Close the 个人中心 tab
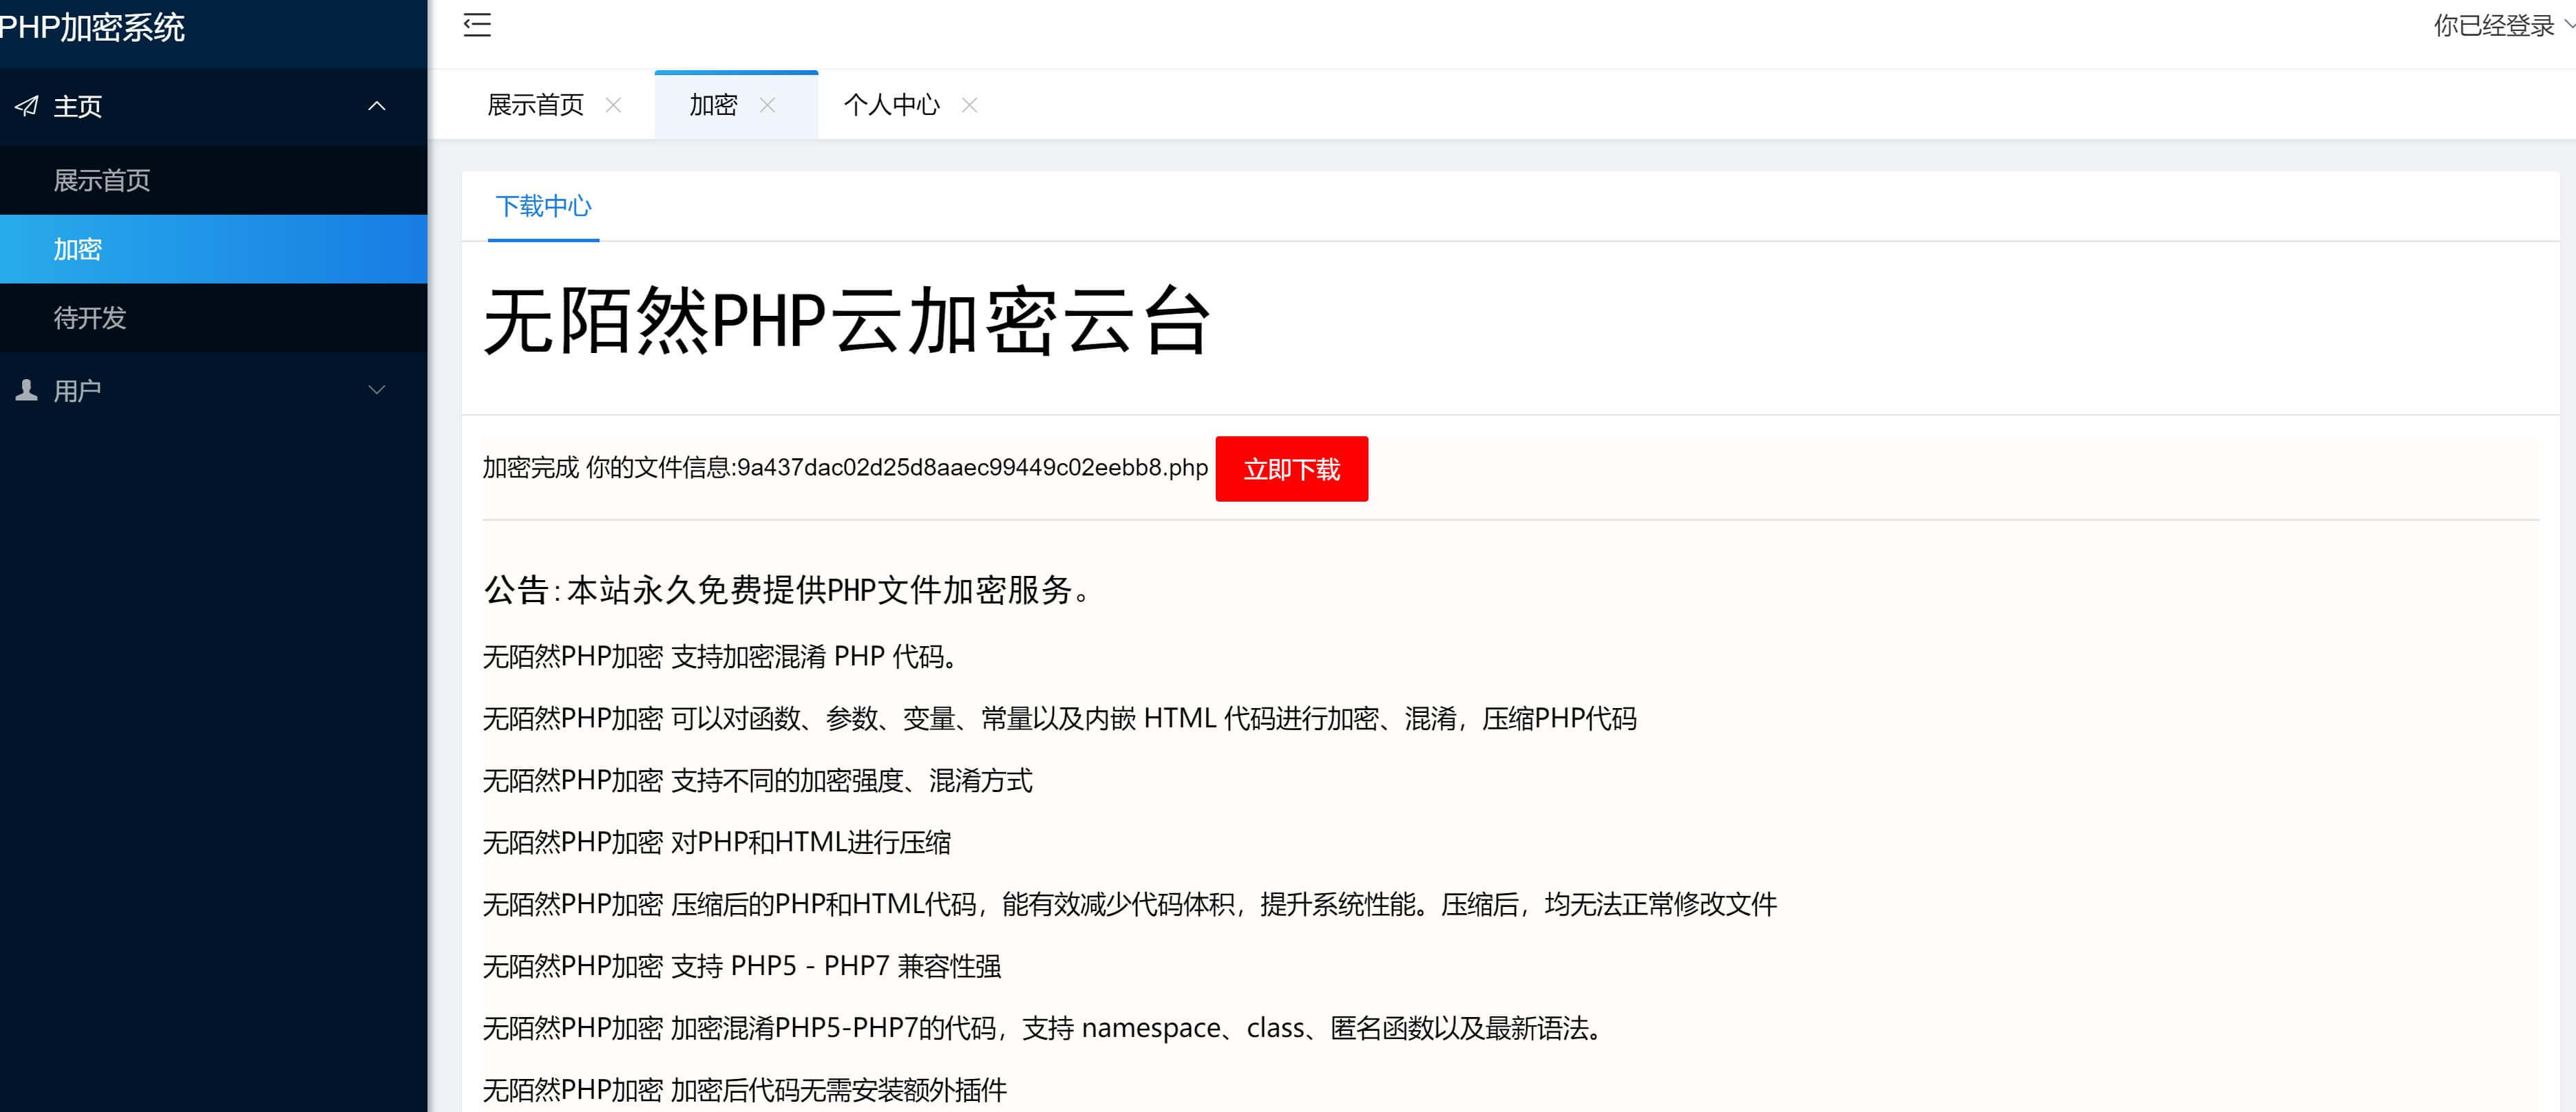This screenshot has width=2576, height=1112. [969, 105]
